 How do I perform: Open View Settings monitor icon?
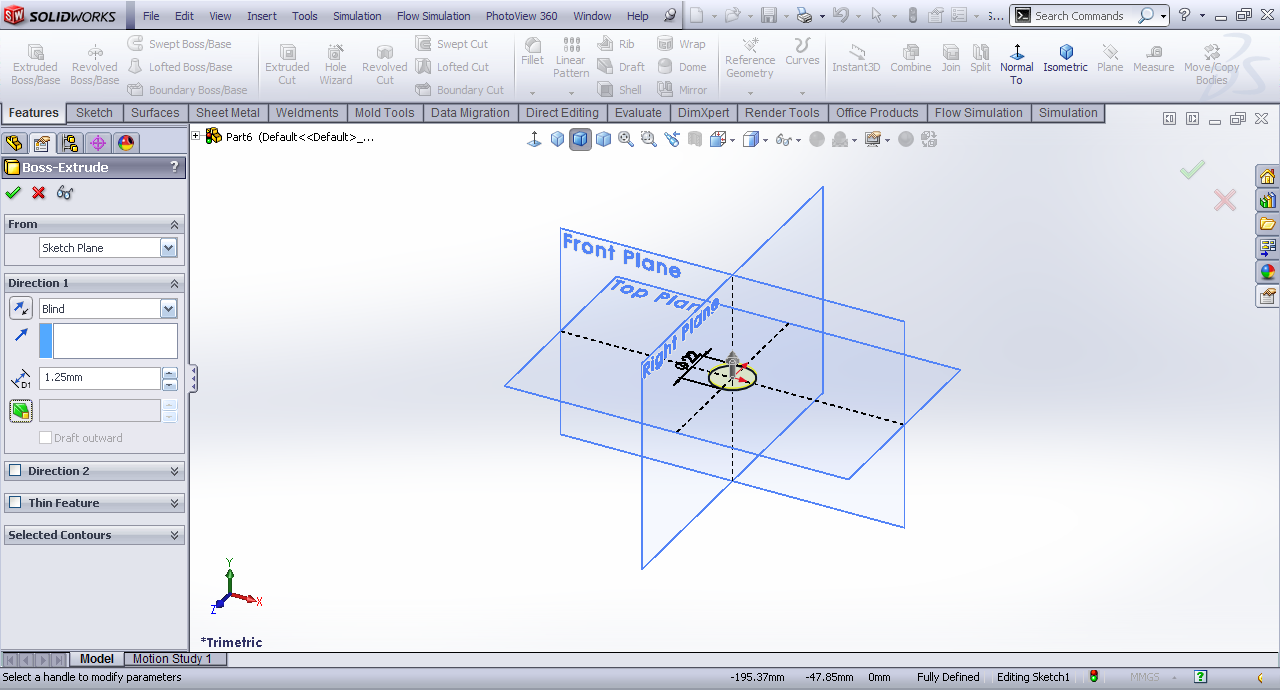(873, 140)
